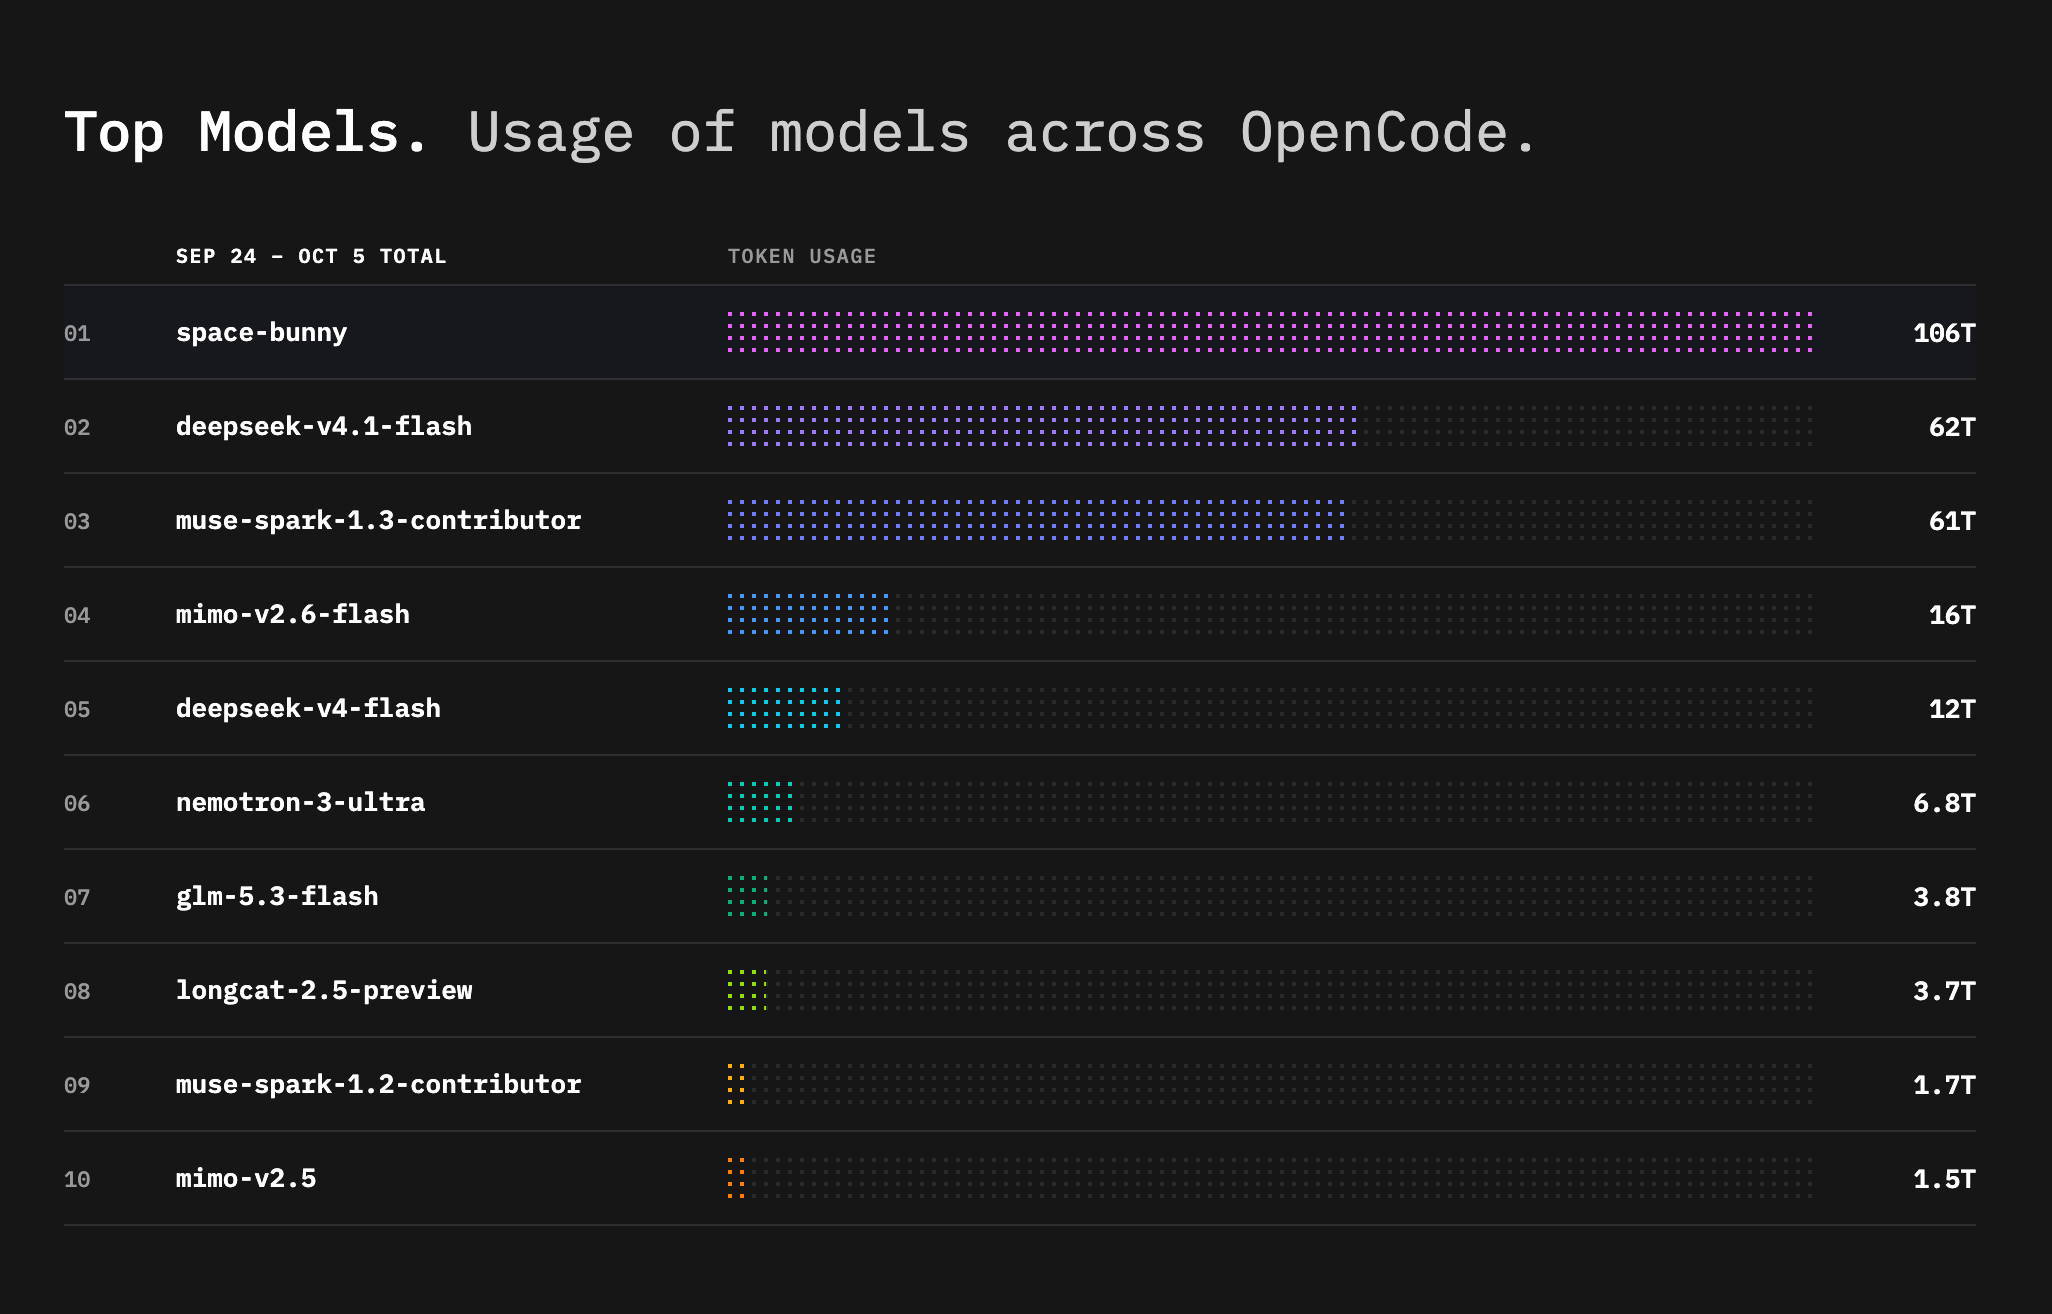Click the 62T token value
This screenshot has width=2052, height=1314.
(1952, 427)
